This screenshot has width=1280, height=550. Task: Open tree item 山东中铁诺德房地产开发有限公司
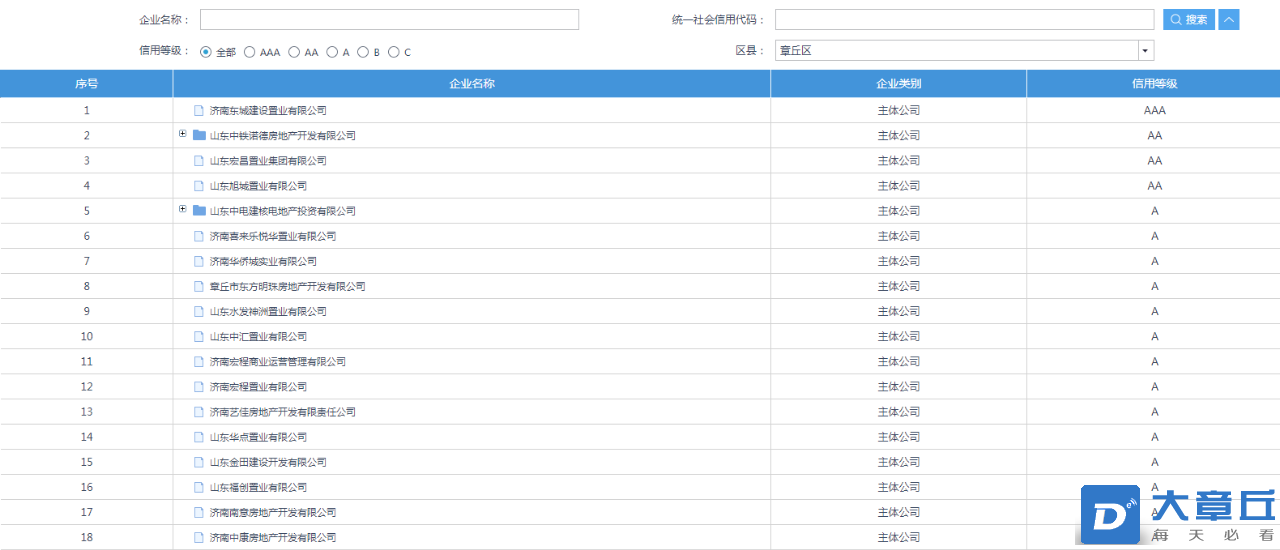coord(282,136)
